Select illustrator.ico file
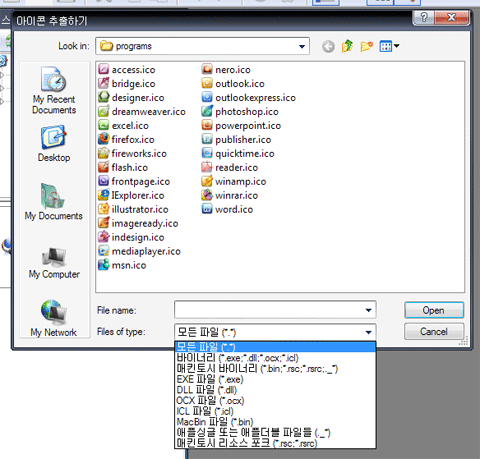 (133, 209)
